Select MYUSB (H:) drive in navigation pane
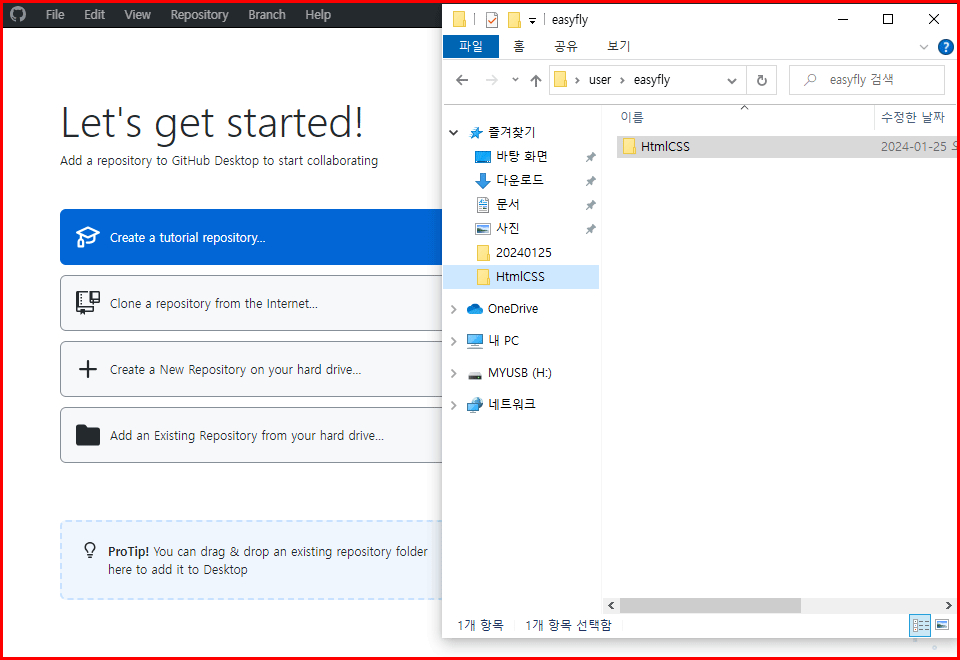Image resolution: width=960 pixels, height=660 pixels. coord(519,372)
